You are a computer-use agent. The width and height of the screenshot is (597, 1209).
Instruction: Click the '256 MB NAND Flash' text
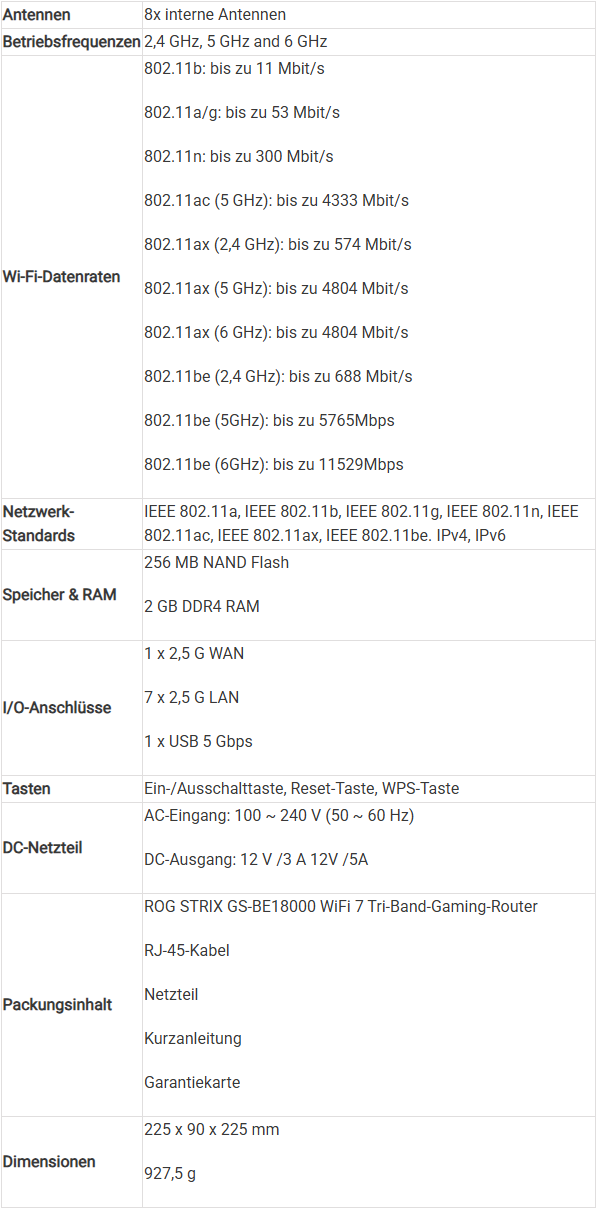[217, 562]
